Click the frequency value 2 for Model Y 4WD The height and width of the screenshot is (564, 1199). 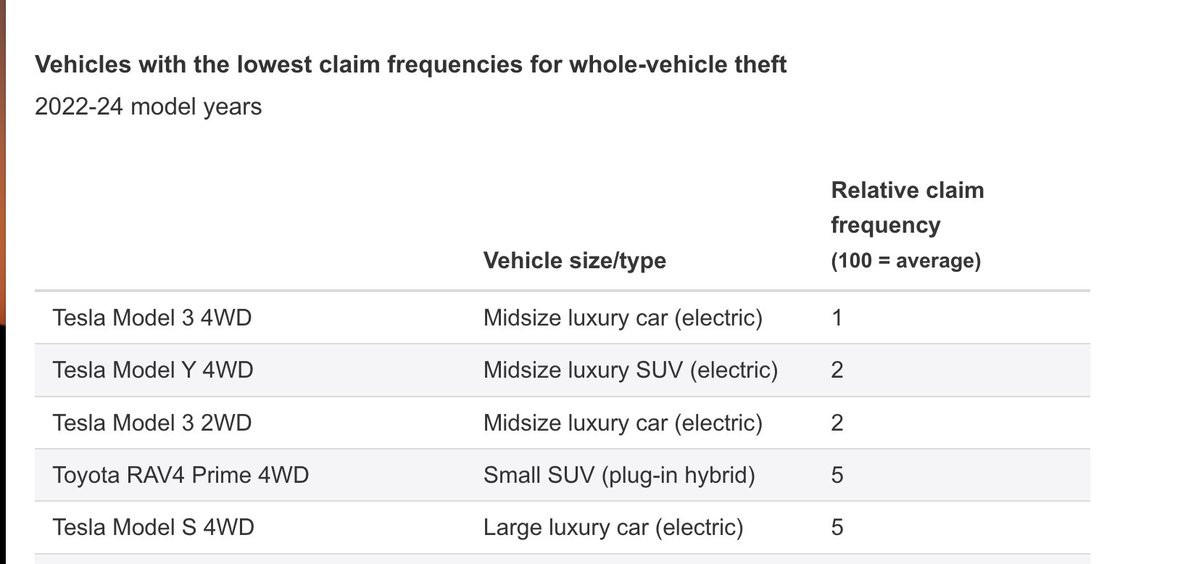click(x=837, y=371)
